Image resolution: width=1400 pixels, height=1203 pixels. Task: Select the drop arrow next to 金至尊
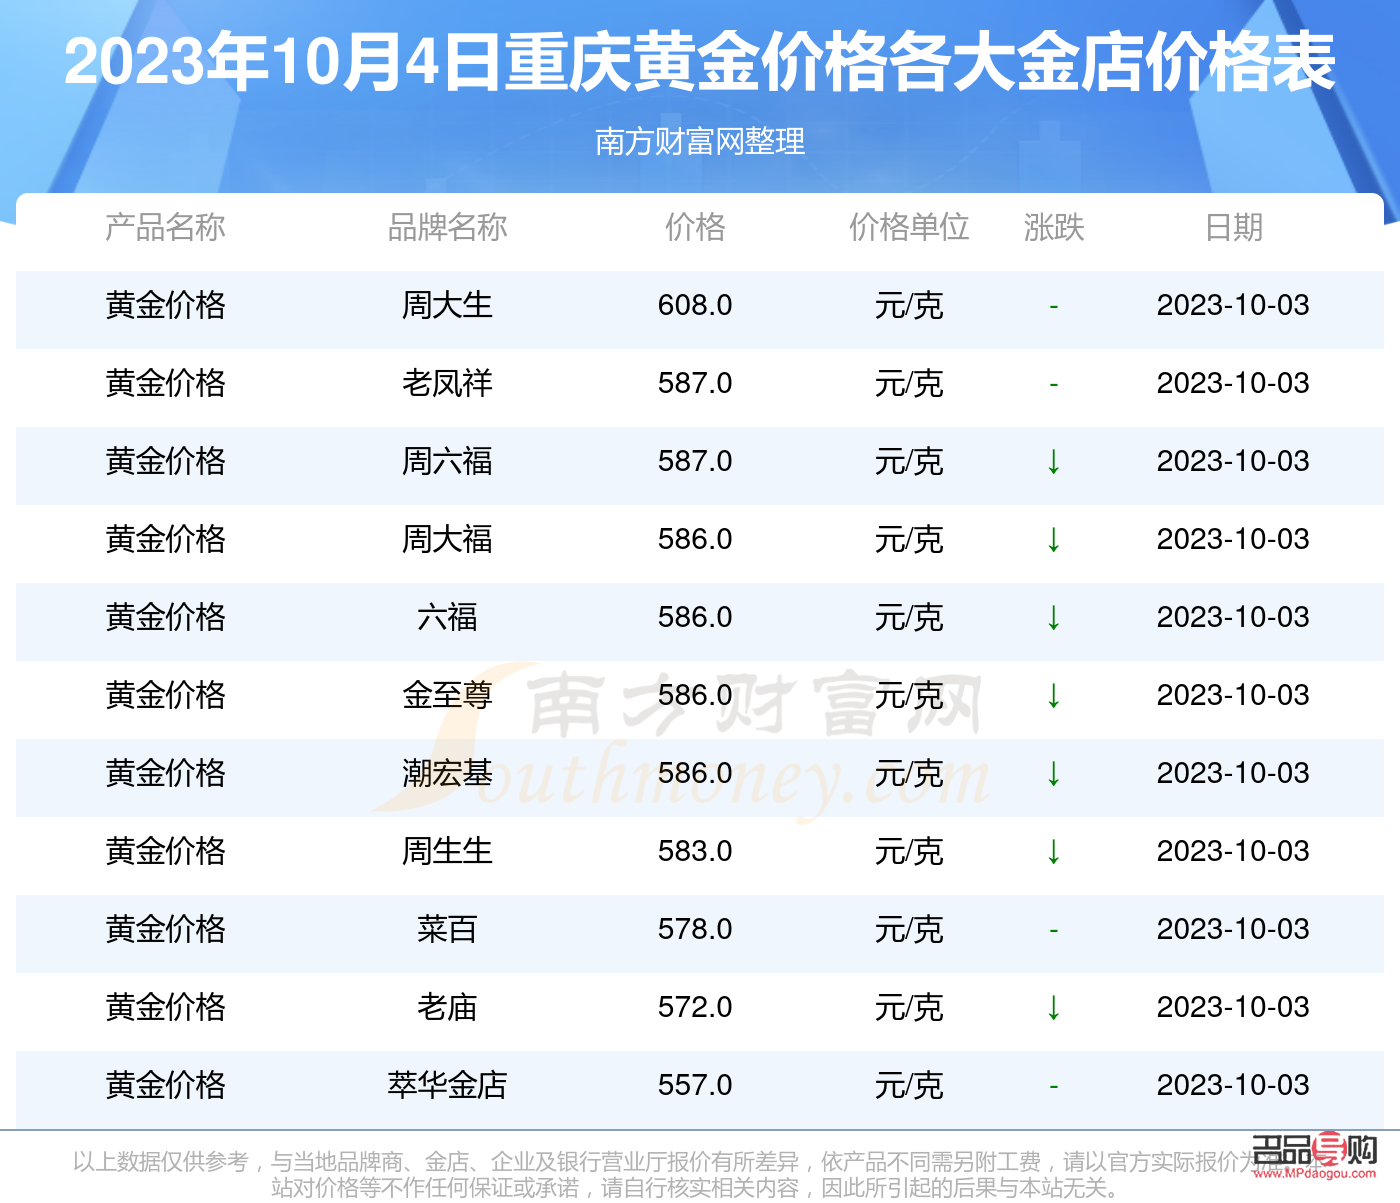(x=1054, y=695)
